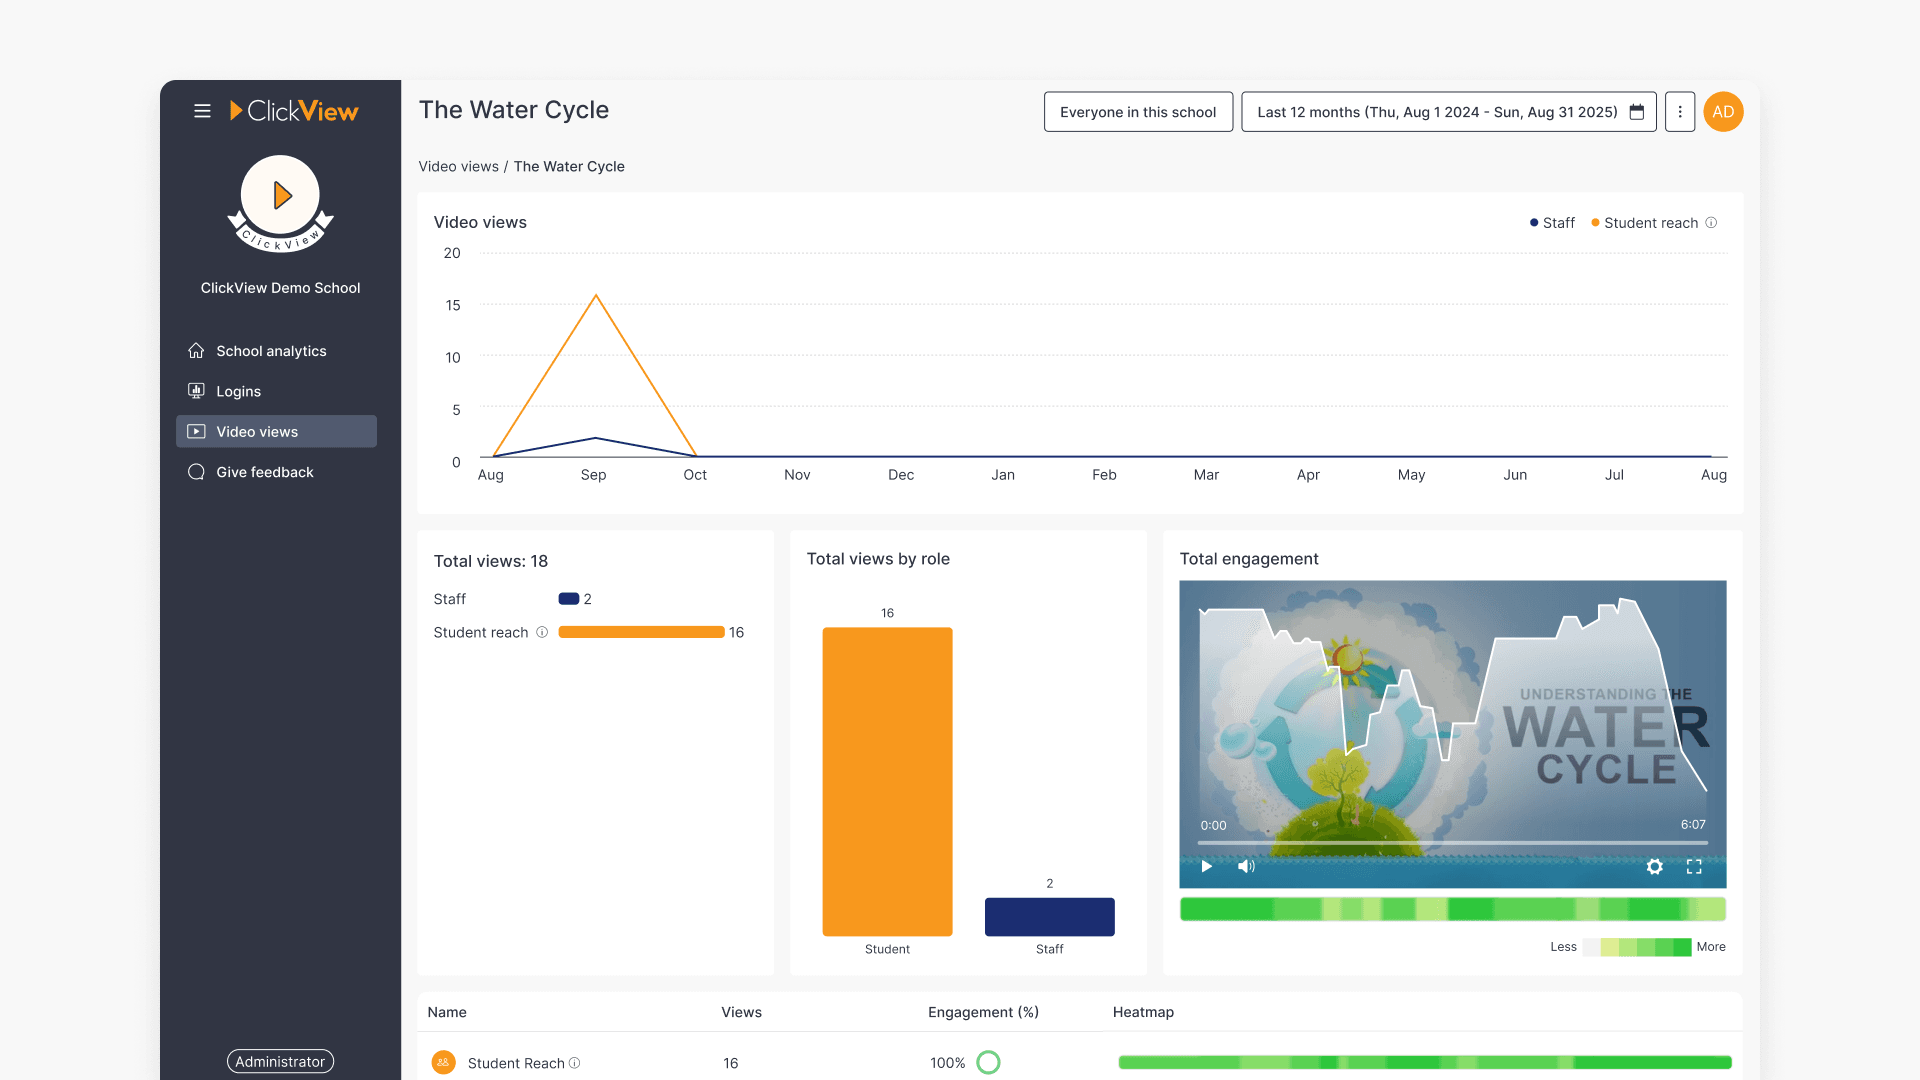Image resolution: width=1920 pixels, height=1080 pixels.
Task: Open the hamburger navigation menu
Action: [202, 111]
